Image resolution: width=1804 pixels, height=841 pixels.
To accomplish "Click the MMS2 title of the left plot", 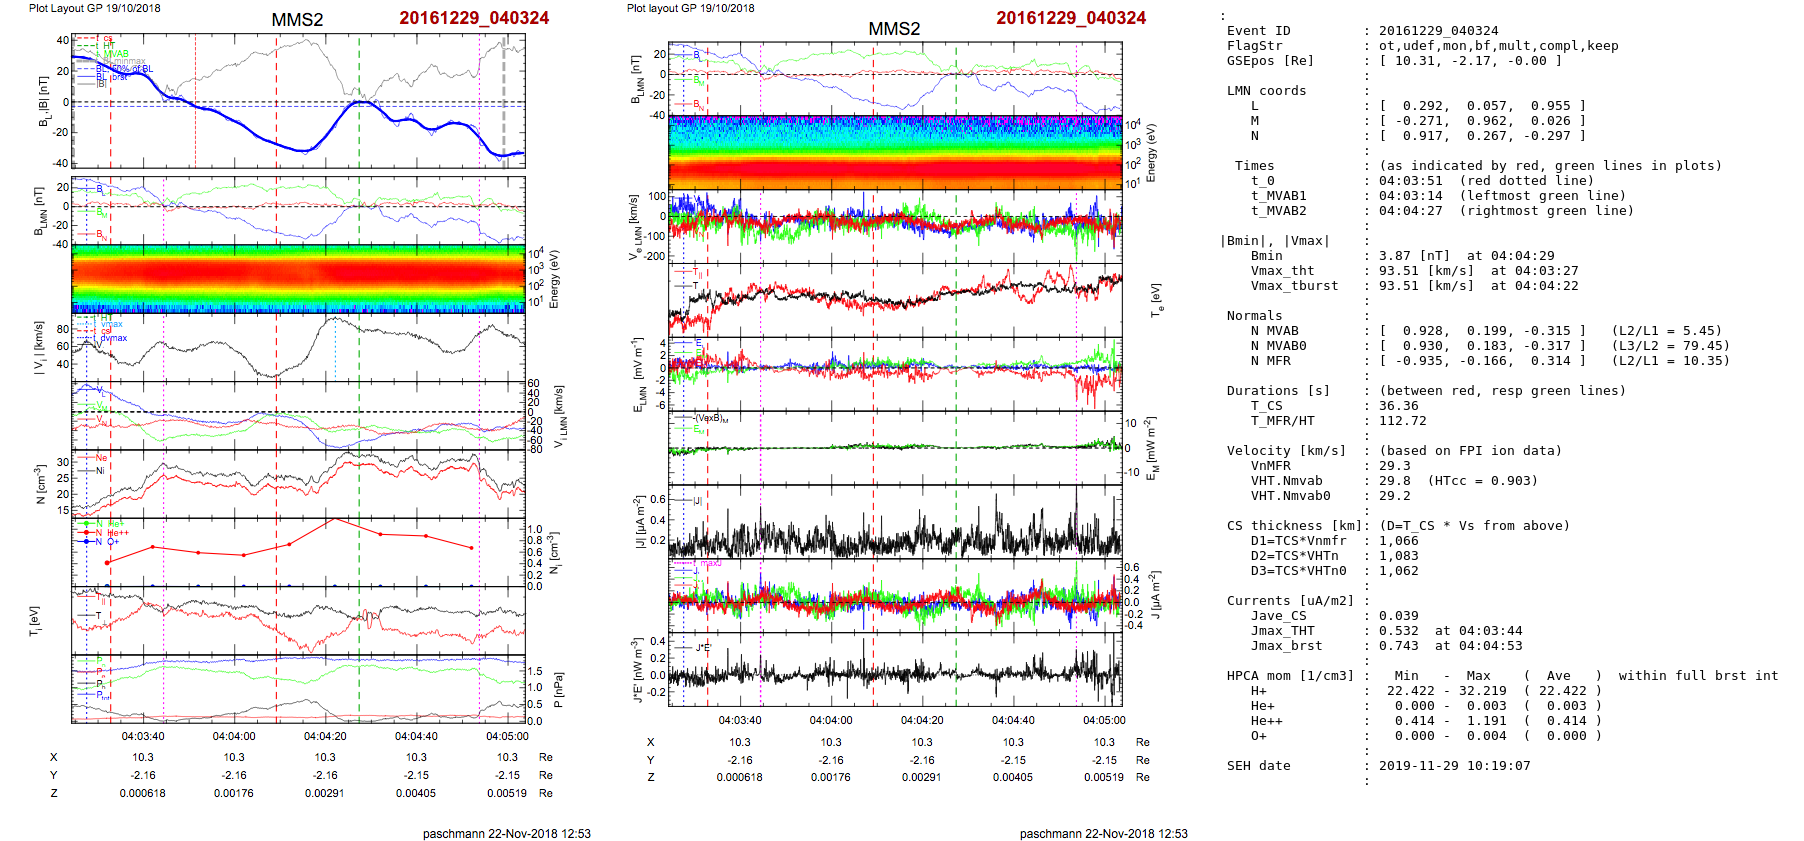I will [x=297, y=20].
